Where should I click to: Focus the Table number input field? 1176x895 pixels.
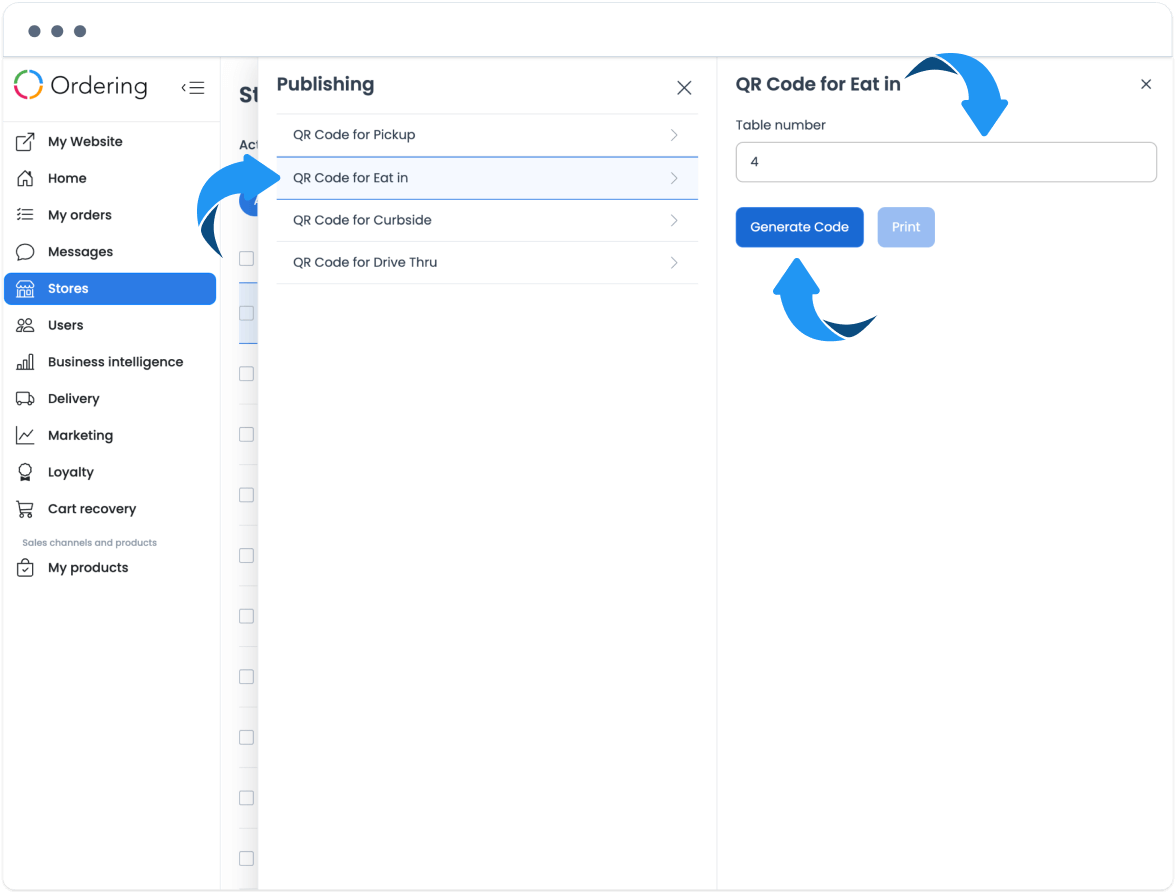946,162
